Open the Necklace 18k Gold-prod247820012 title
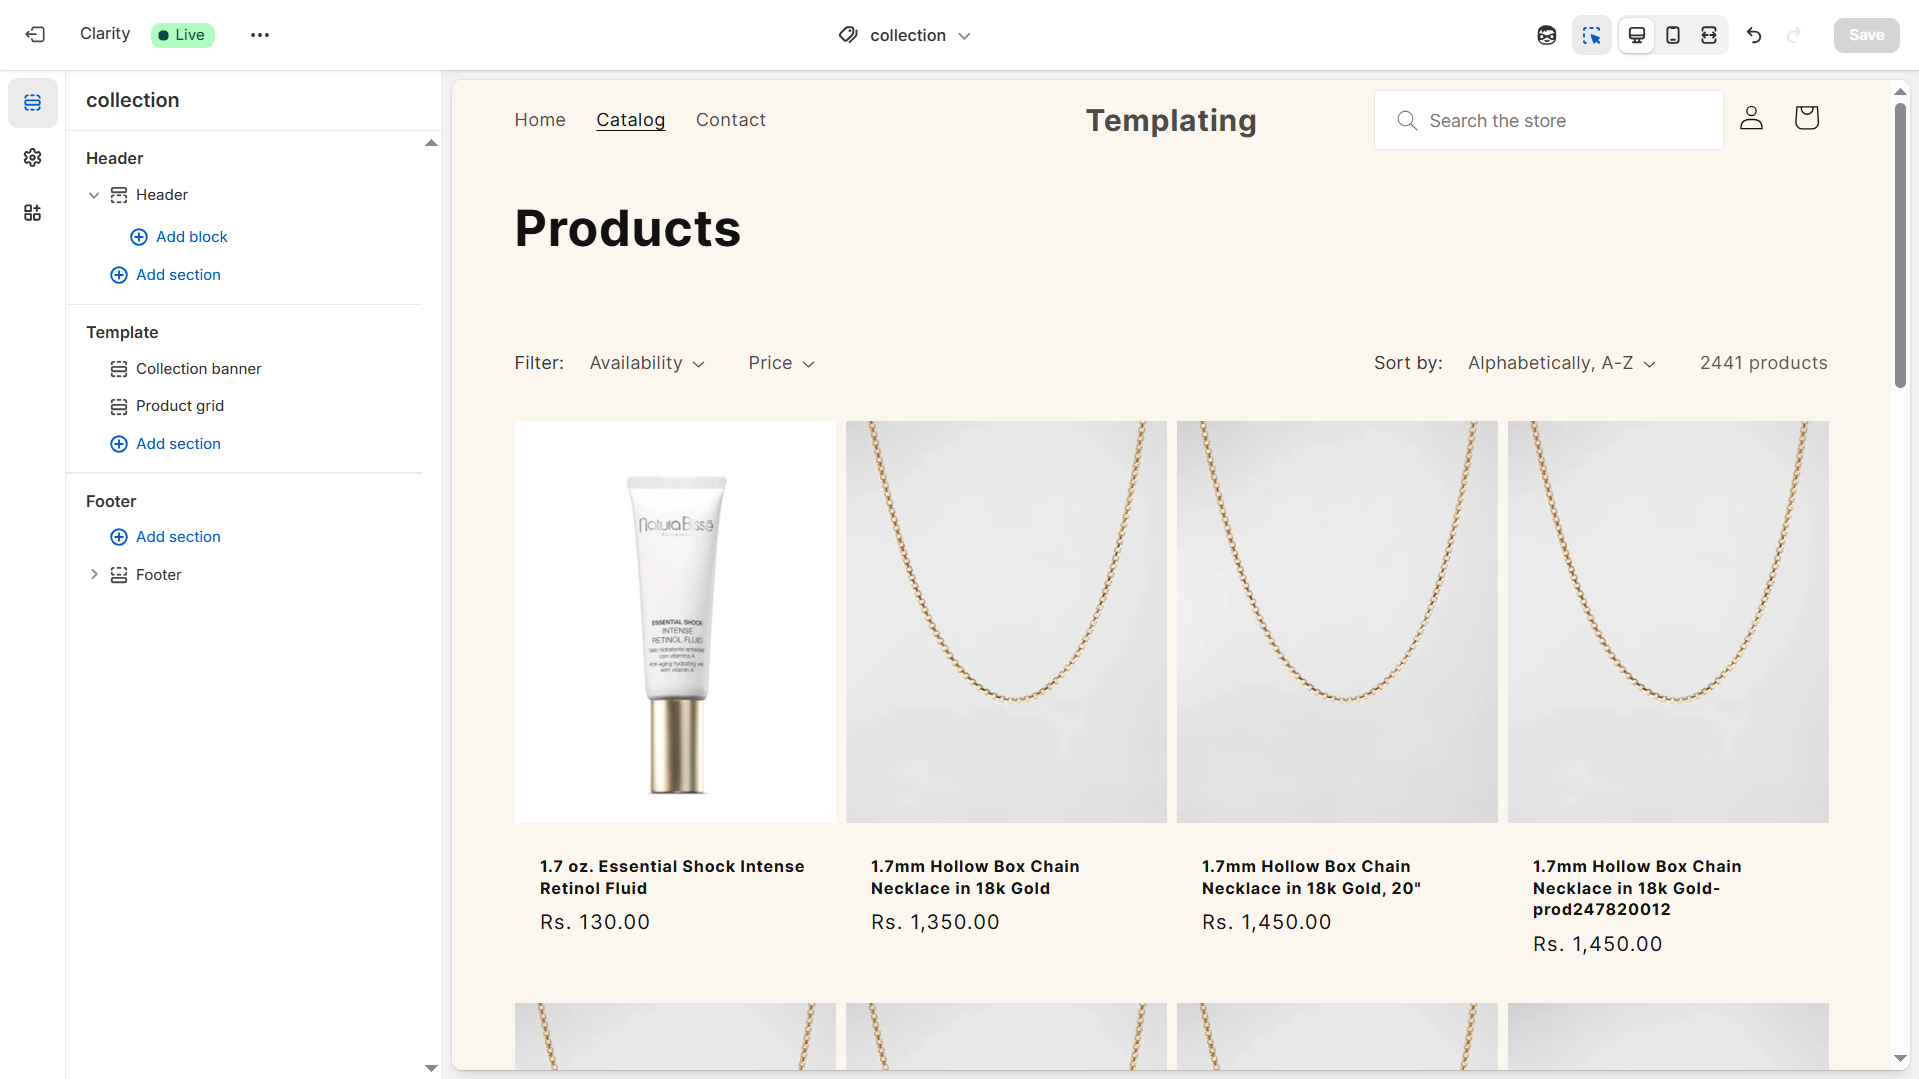 [x=1637, y=888]
